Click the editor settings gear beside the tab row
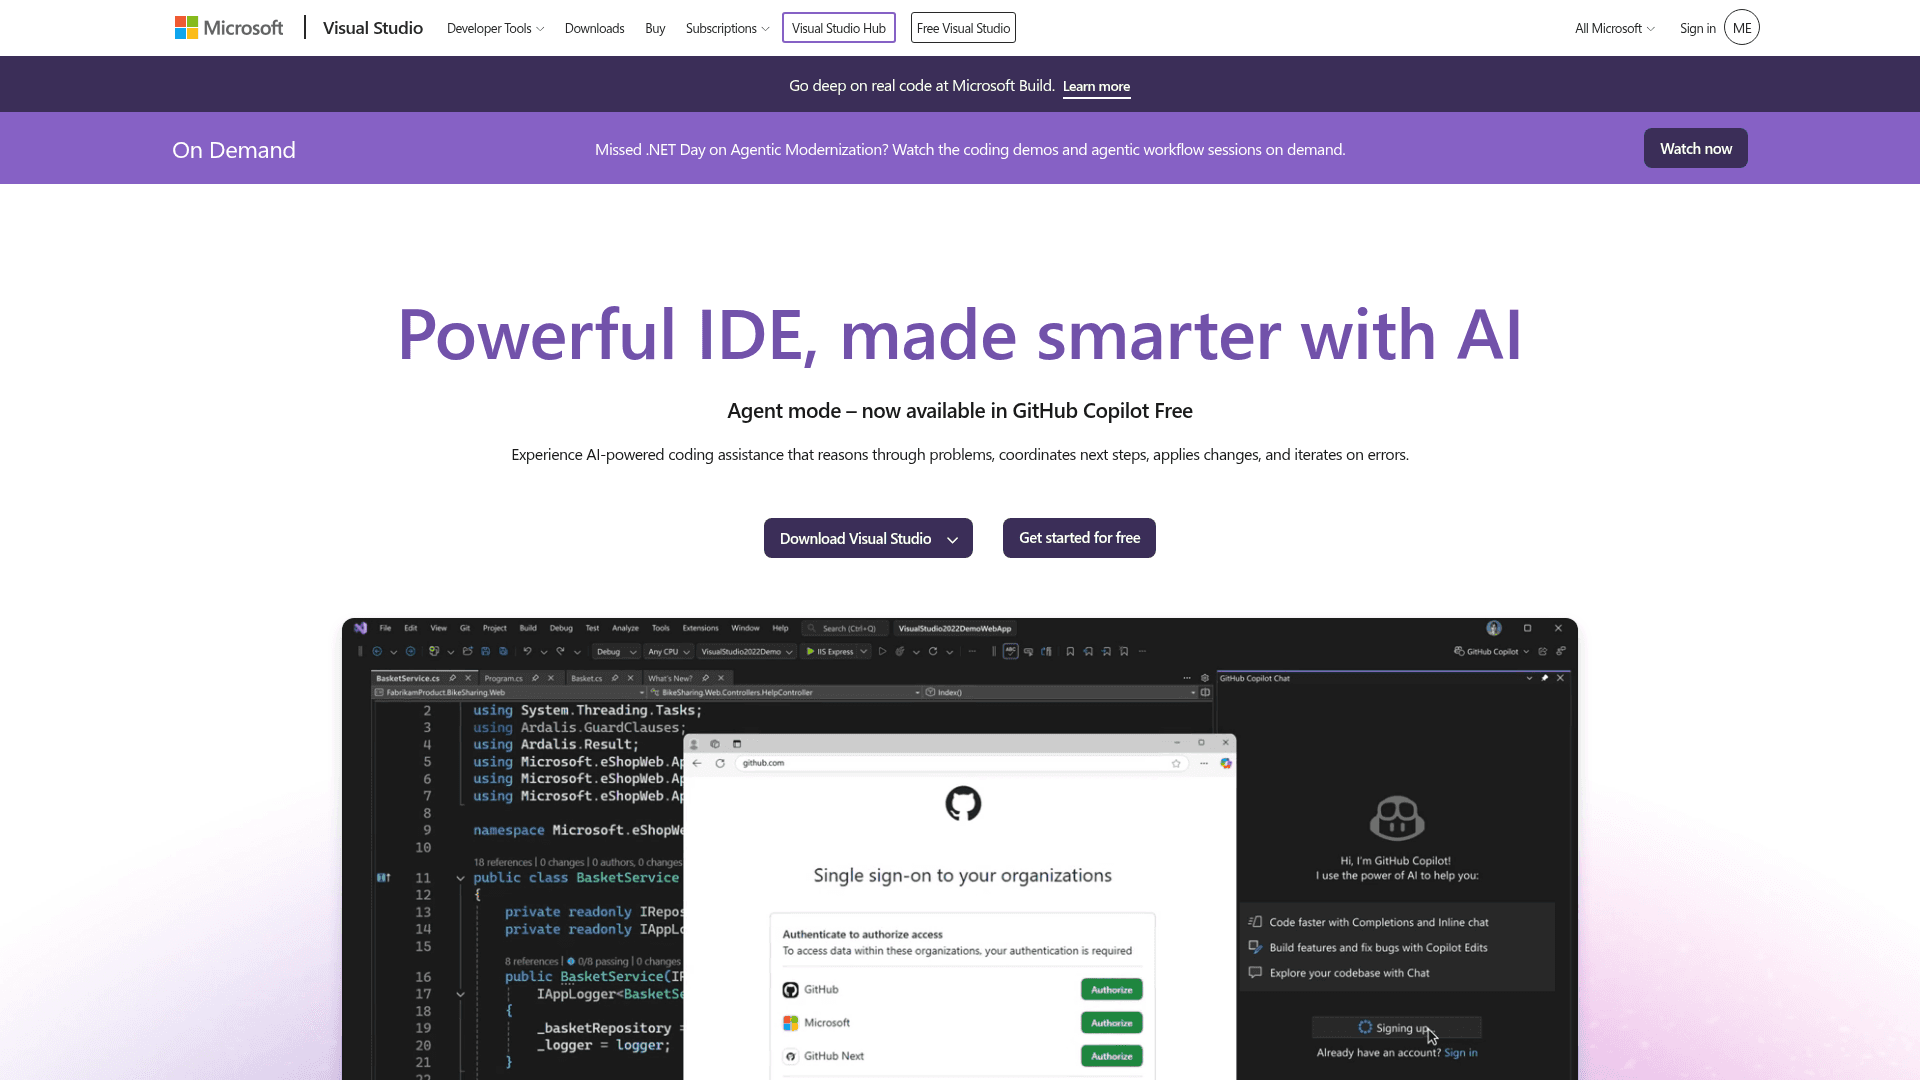 point(1205,678)
